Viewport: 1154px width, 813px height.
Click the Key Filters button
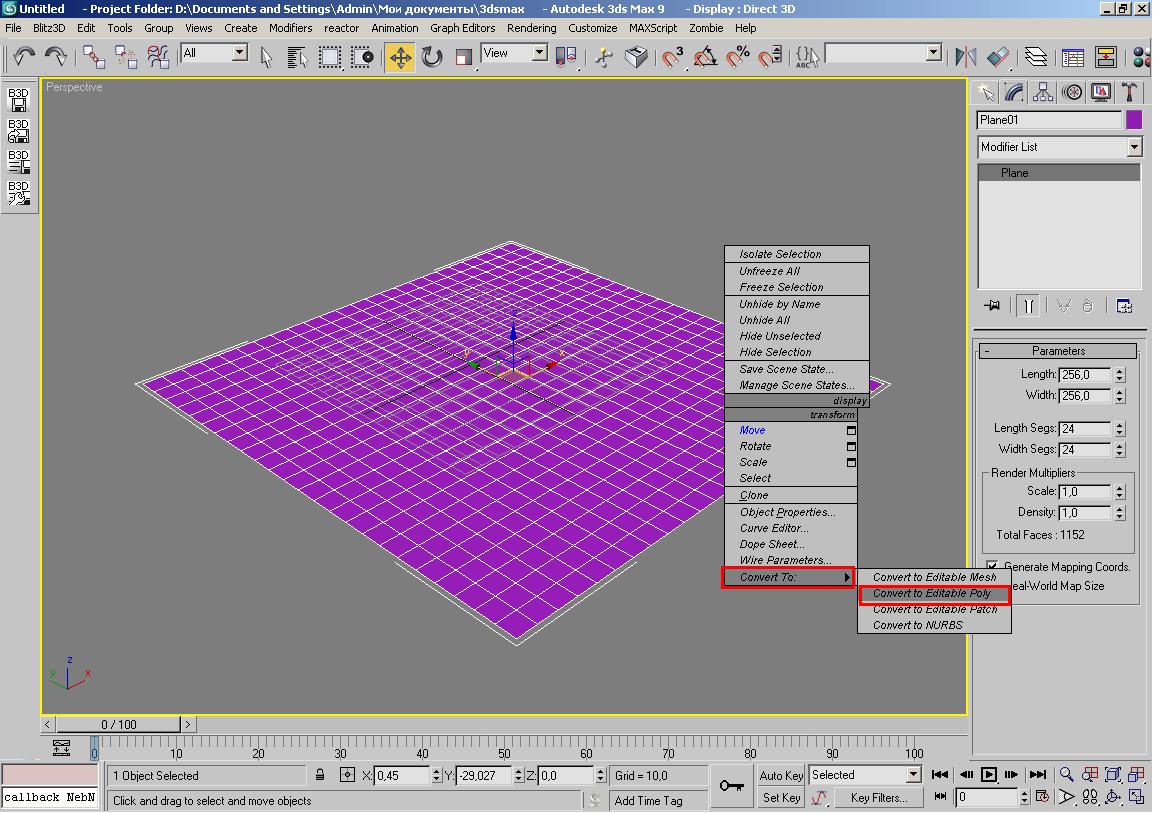pos(879,798)
